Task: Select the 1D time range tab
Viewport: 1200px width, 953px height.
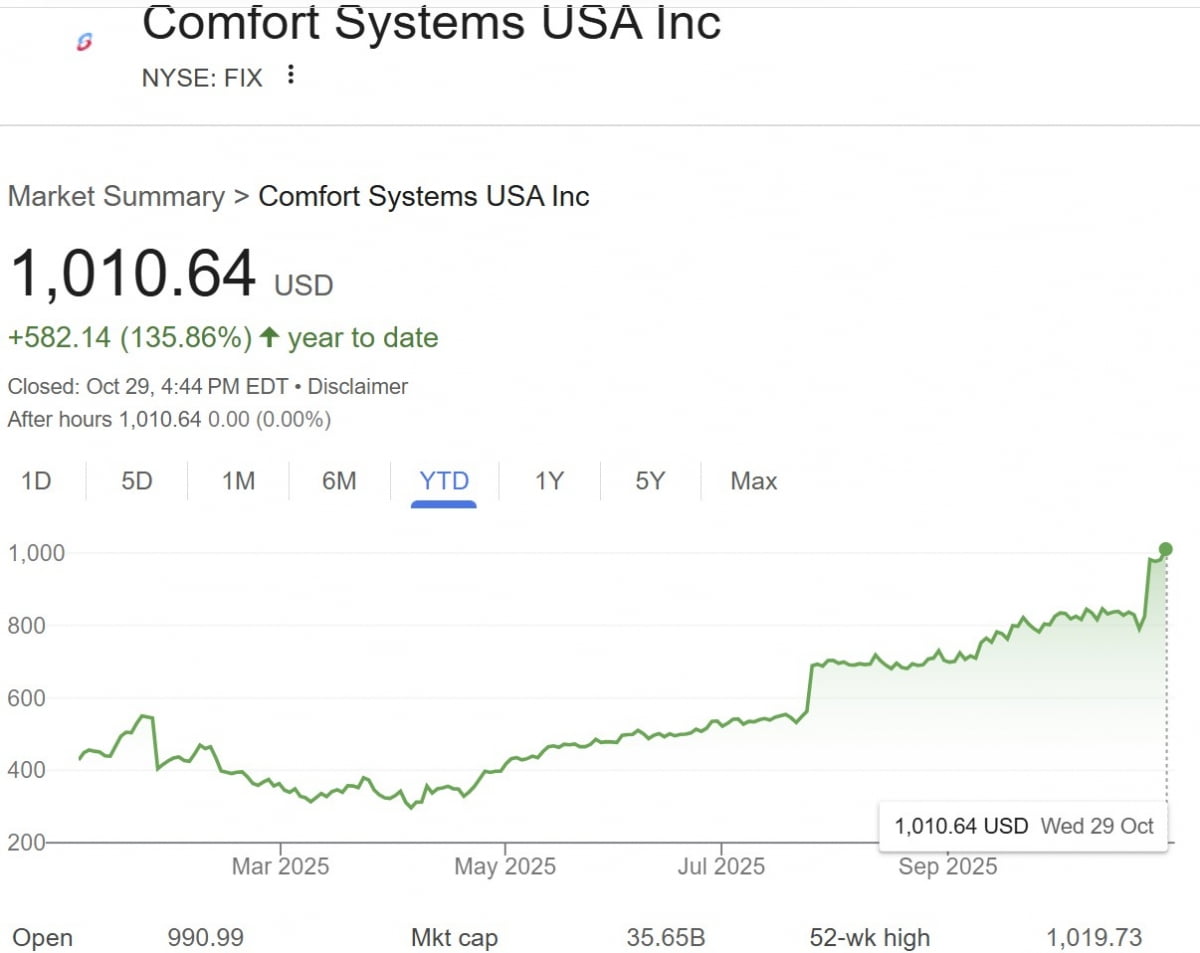Action: [36, 481]
